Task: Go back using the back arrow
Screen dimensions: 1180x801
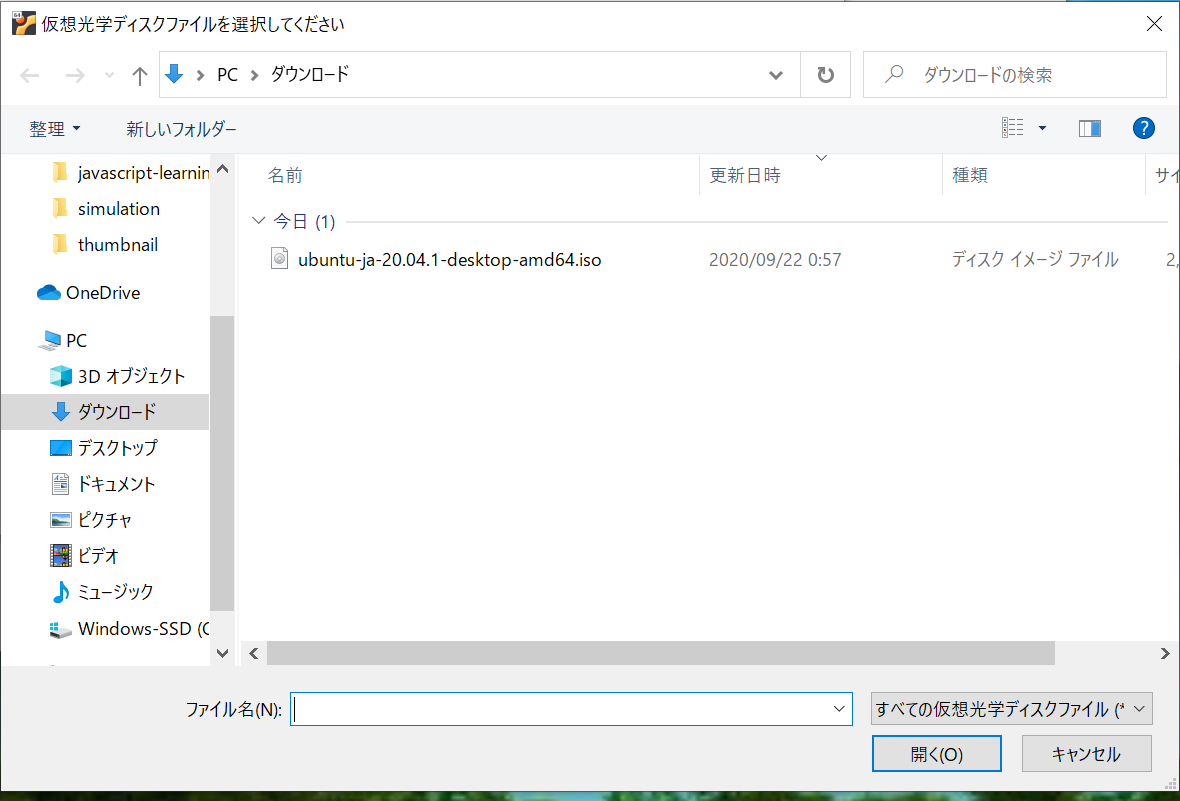Action: [x=29, y=75]
